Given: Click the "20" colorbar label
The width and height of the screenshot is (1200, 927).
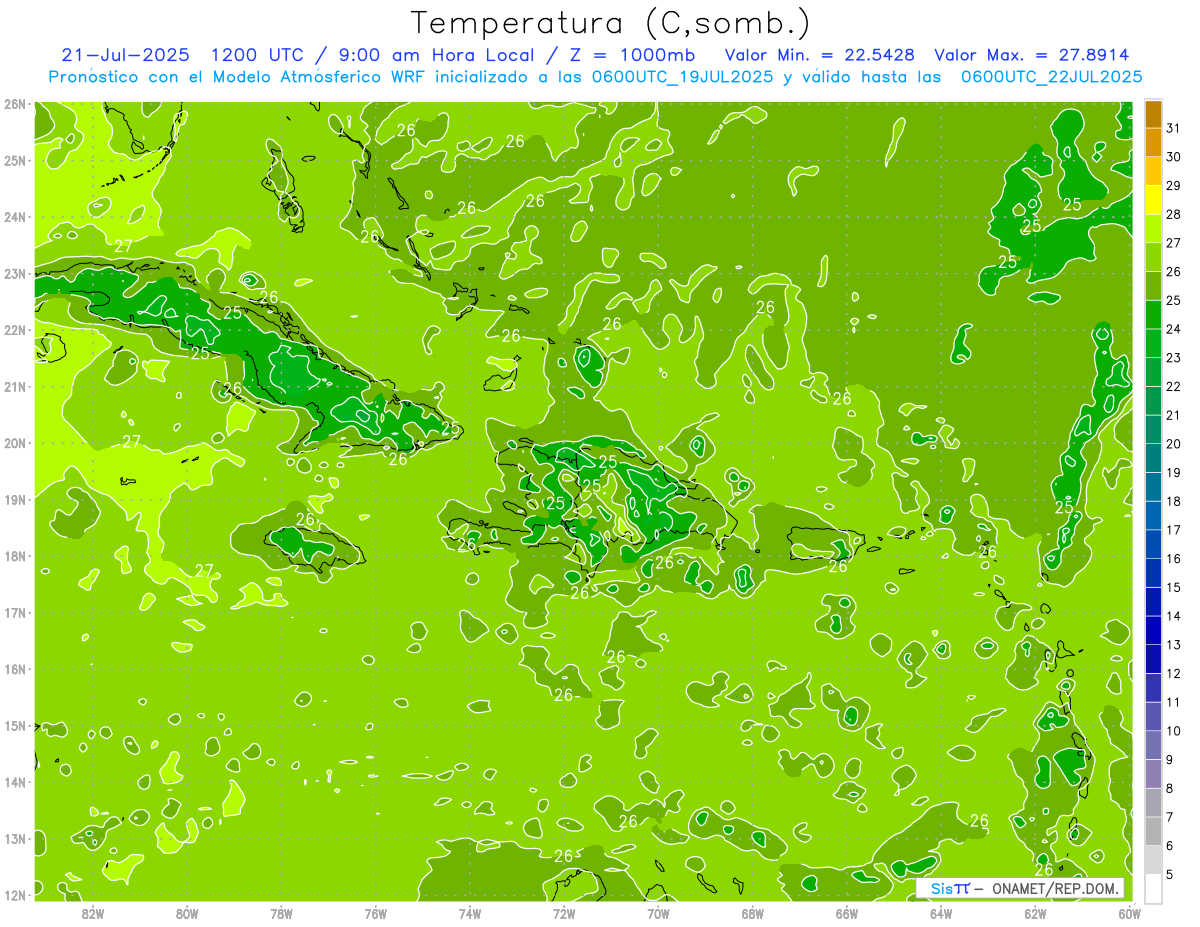Looking at the screenshot, I should 1174,443.
